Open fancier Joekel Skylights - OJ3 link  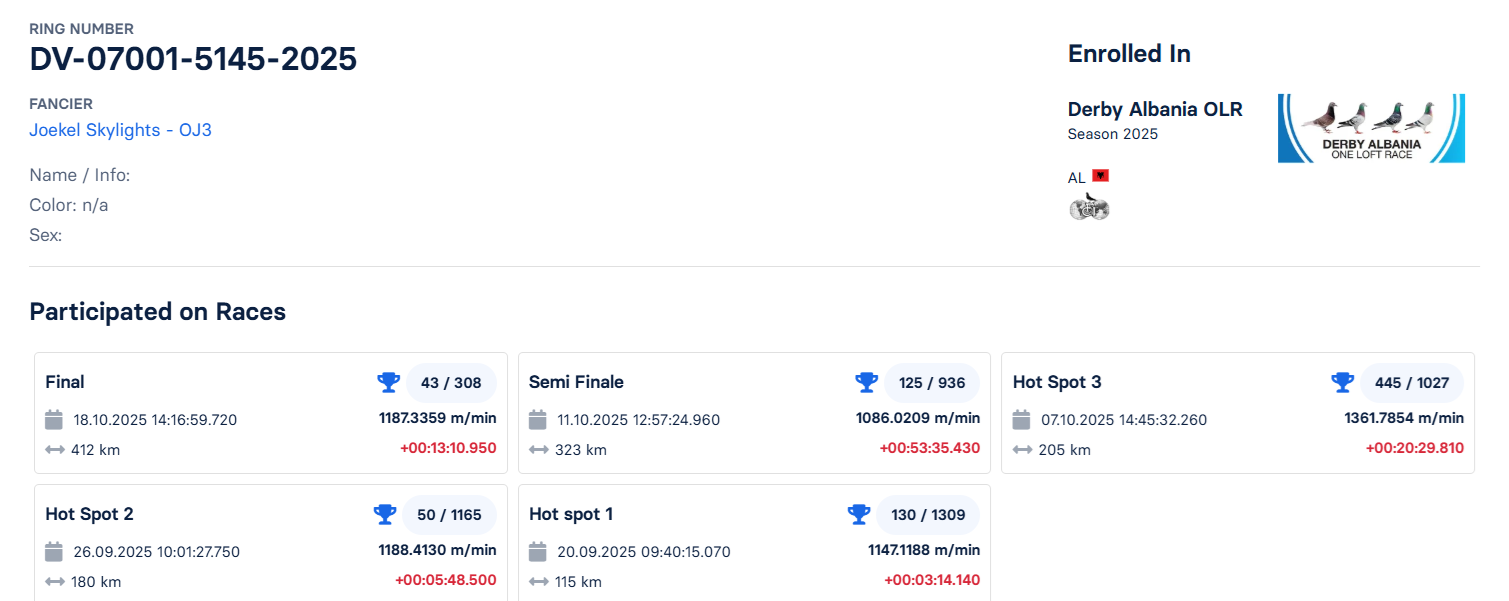[x=120, y=130]
